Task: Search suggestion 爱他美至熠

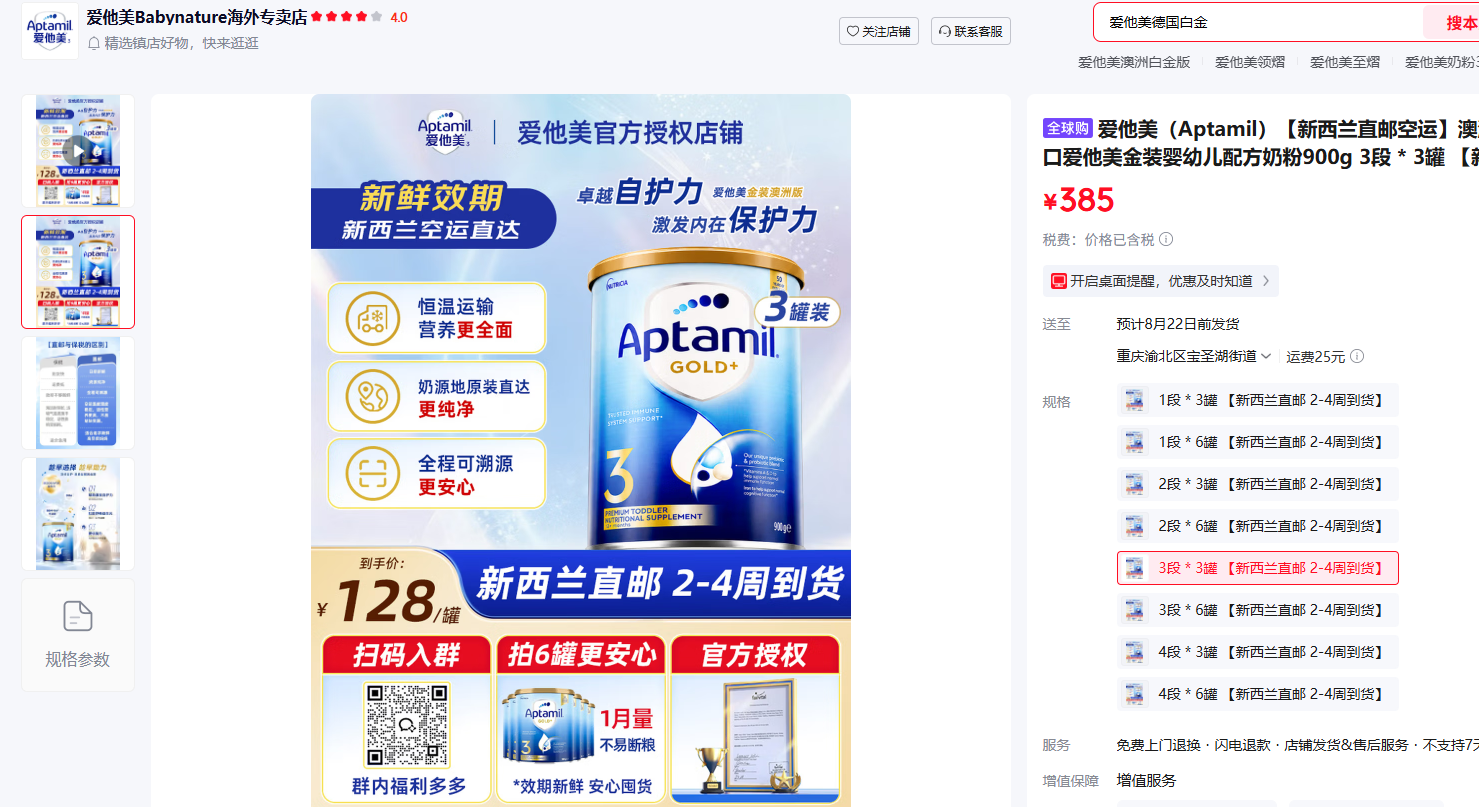Action: coord(1345,62)
